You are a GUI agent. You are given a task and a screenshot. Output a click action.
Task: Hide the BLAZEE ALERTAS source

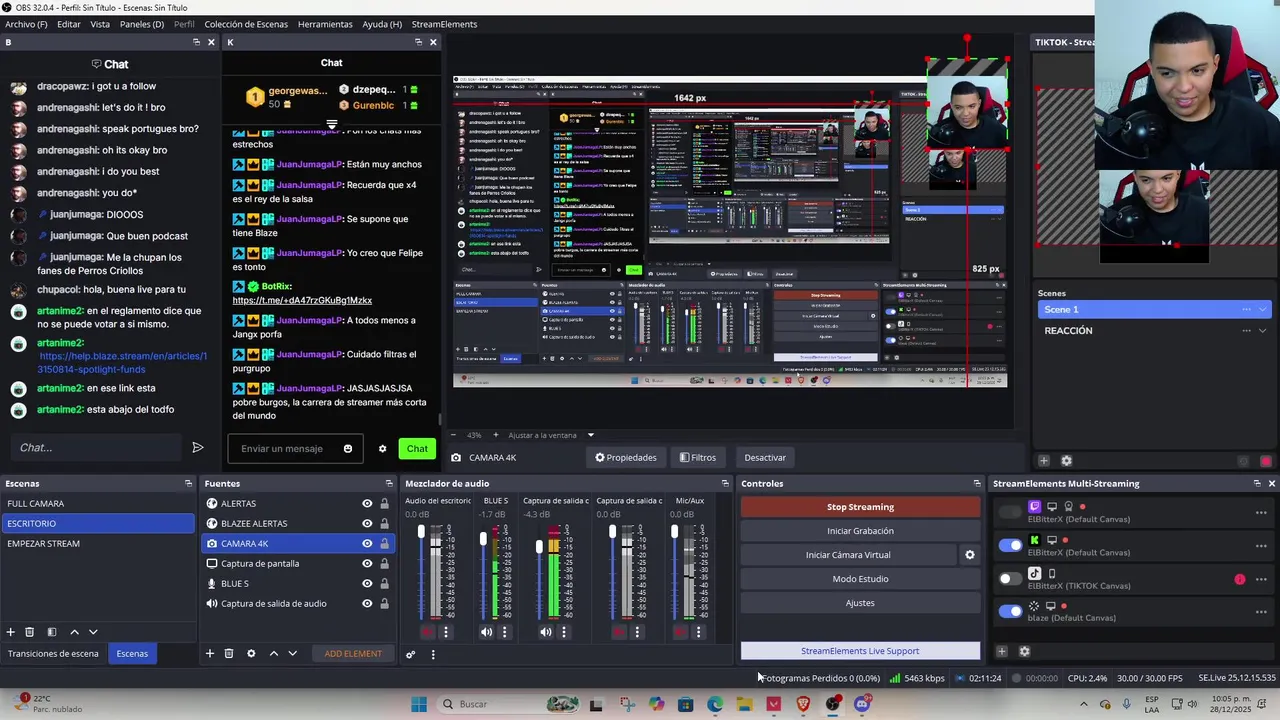pyautogui.click(x=367, y=524)
